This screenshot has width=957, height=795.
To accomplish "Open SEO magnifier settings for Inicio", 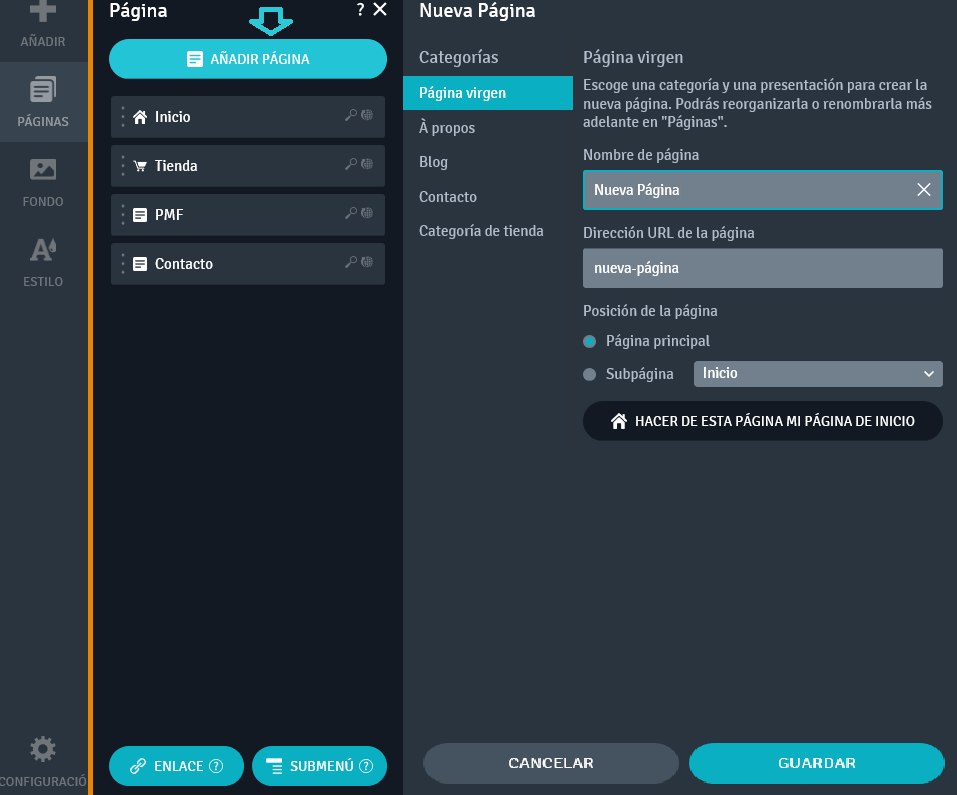I will coord(351,115).
